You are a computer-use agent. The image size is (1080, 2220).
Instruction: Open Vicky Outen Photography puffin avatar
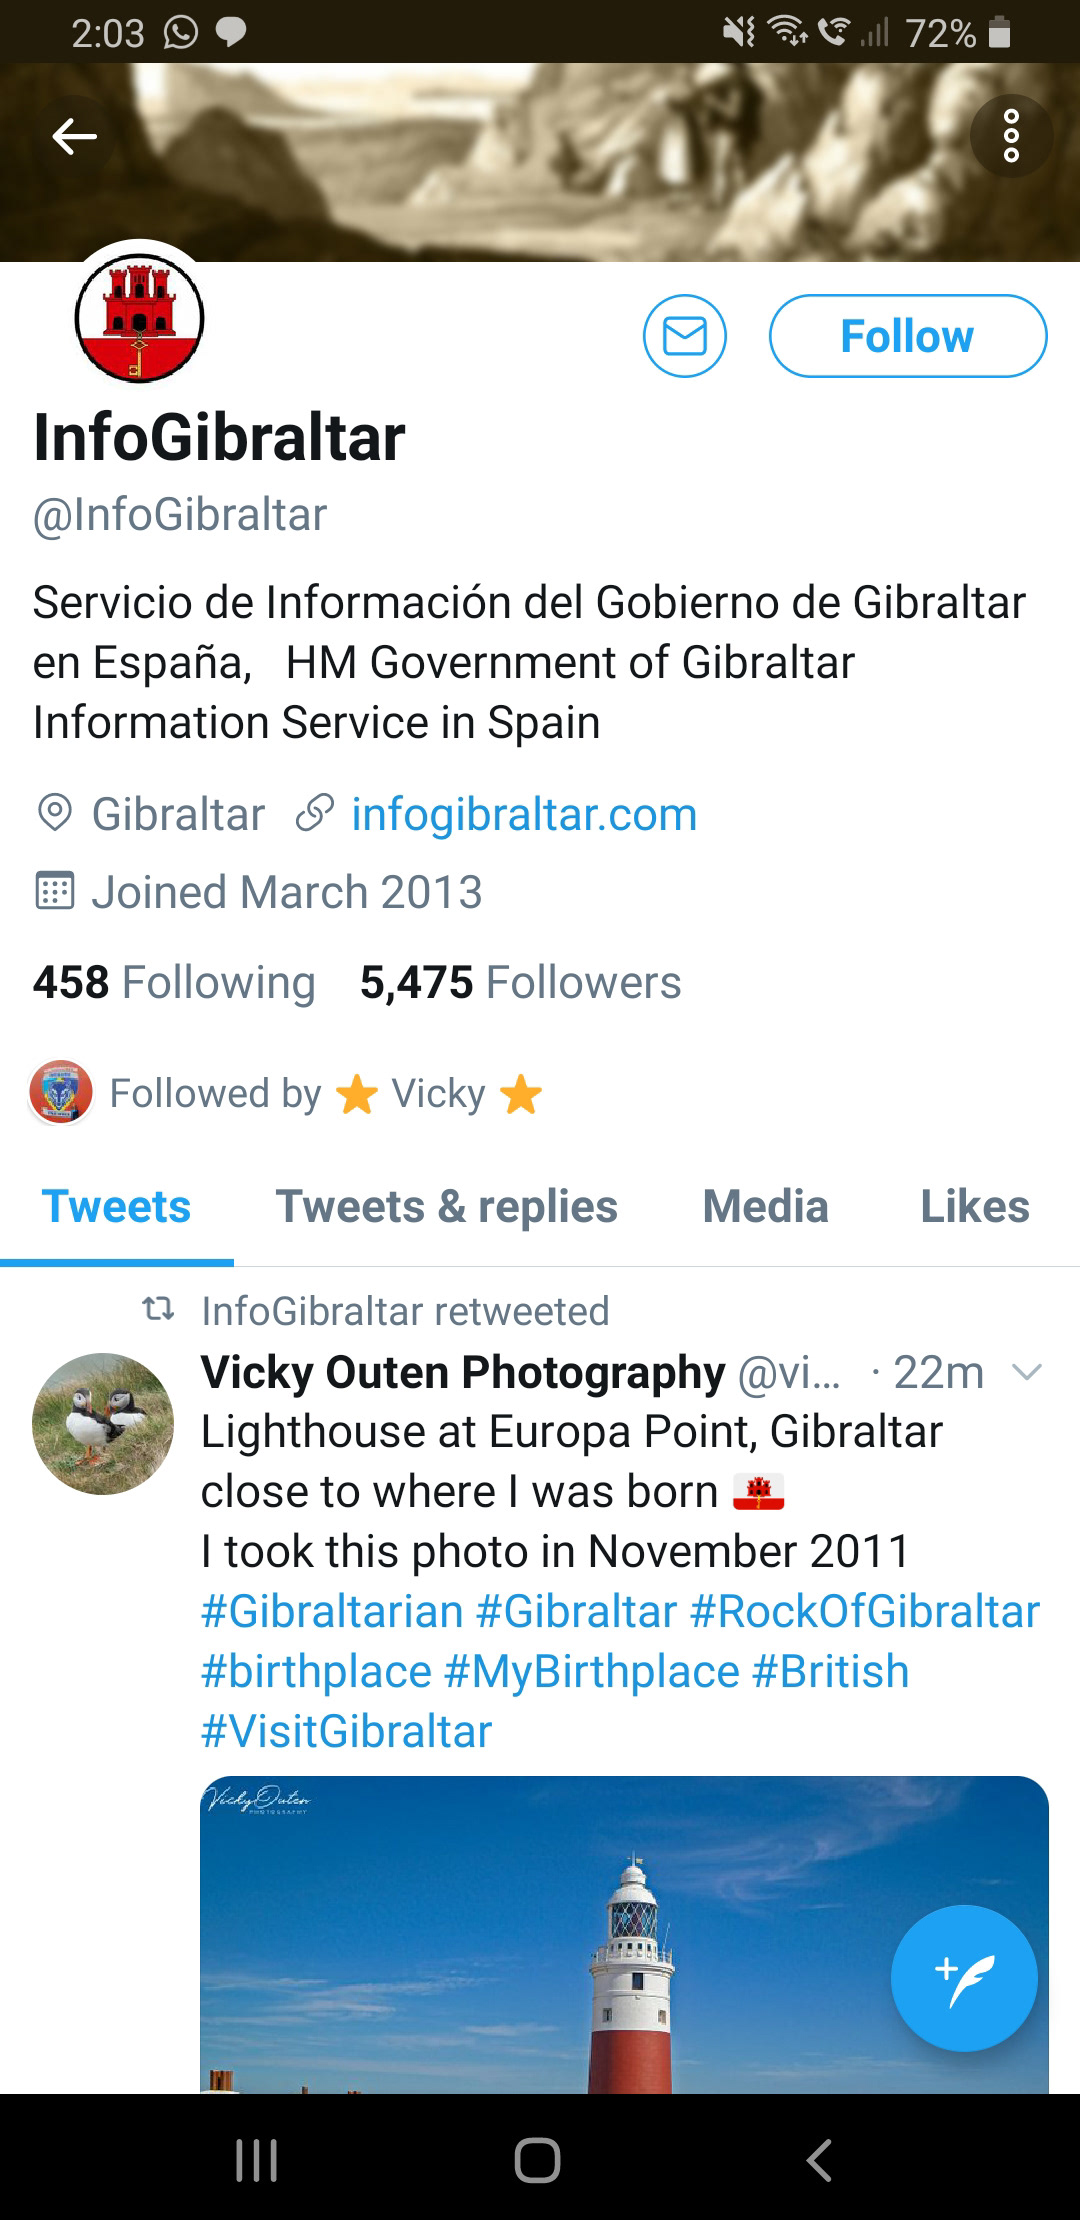point(103,1424)
